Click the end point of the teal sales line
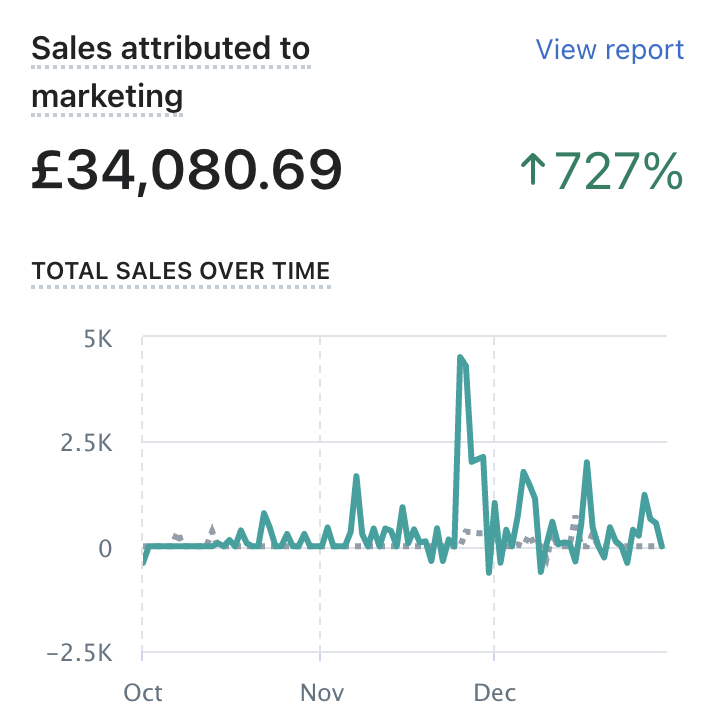 [x=663, y=546]
